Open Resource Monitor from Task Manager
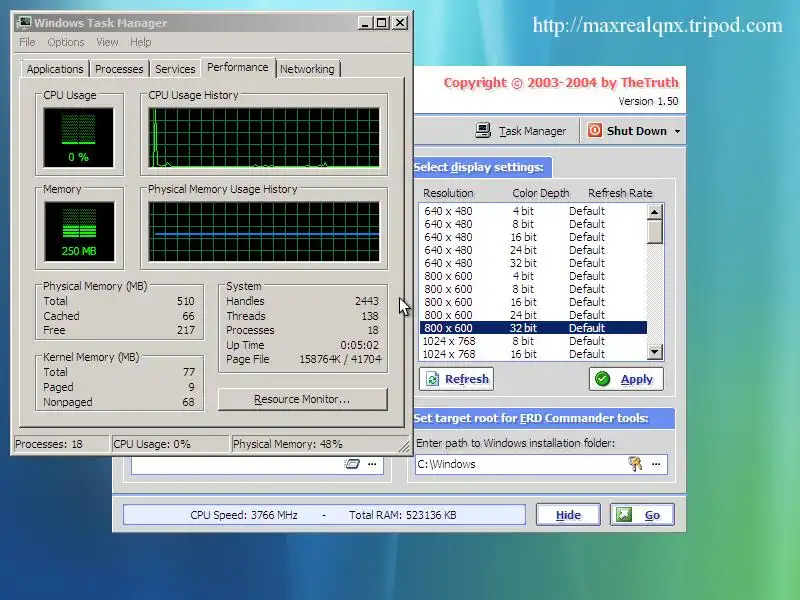This screenshot has width=800, height=600. click(303, 399)
